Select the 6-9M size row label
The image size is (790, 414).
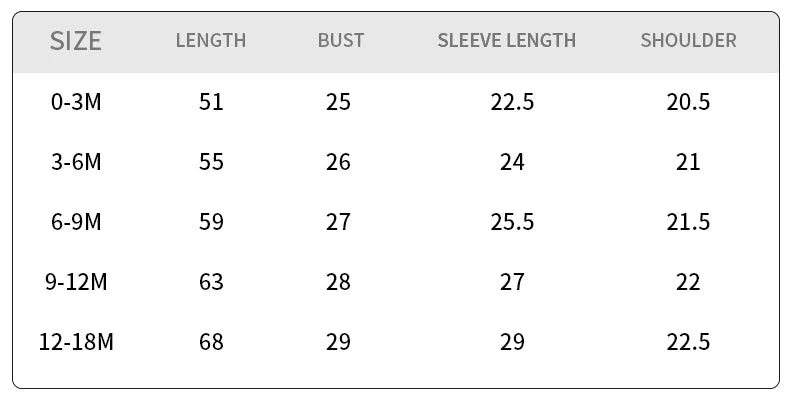pos(76,222)
